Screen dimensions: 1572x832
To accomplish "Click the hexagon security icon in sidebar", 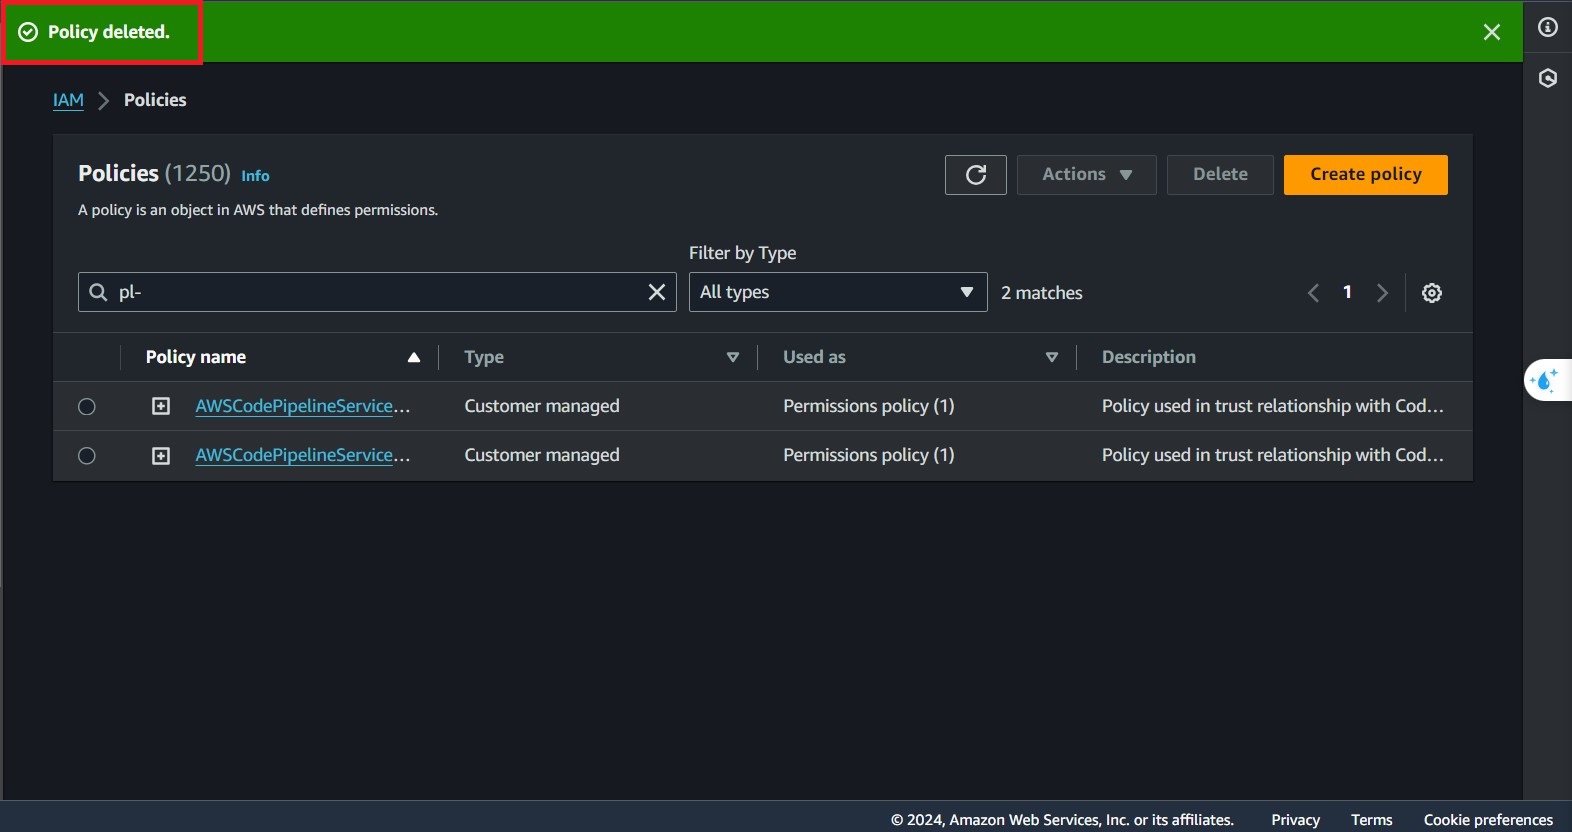I will point(1547,78).
